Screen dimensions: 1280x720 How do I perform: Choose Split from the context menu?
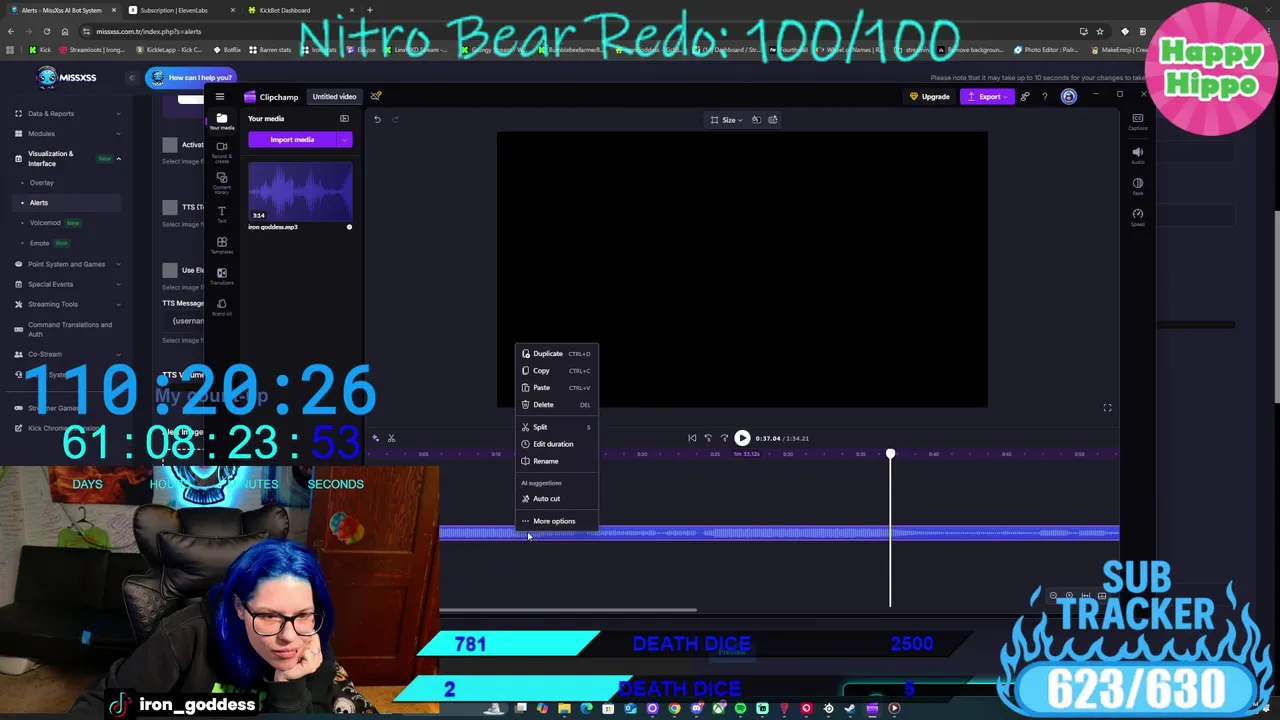(x=557, y=427)
